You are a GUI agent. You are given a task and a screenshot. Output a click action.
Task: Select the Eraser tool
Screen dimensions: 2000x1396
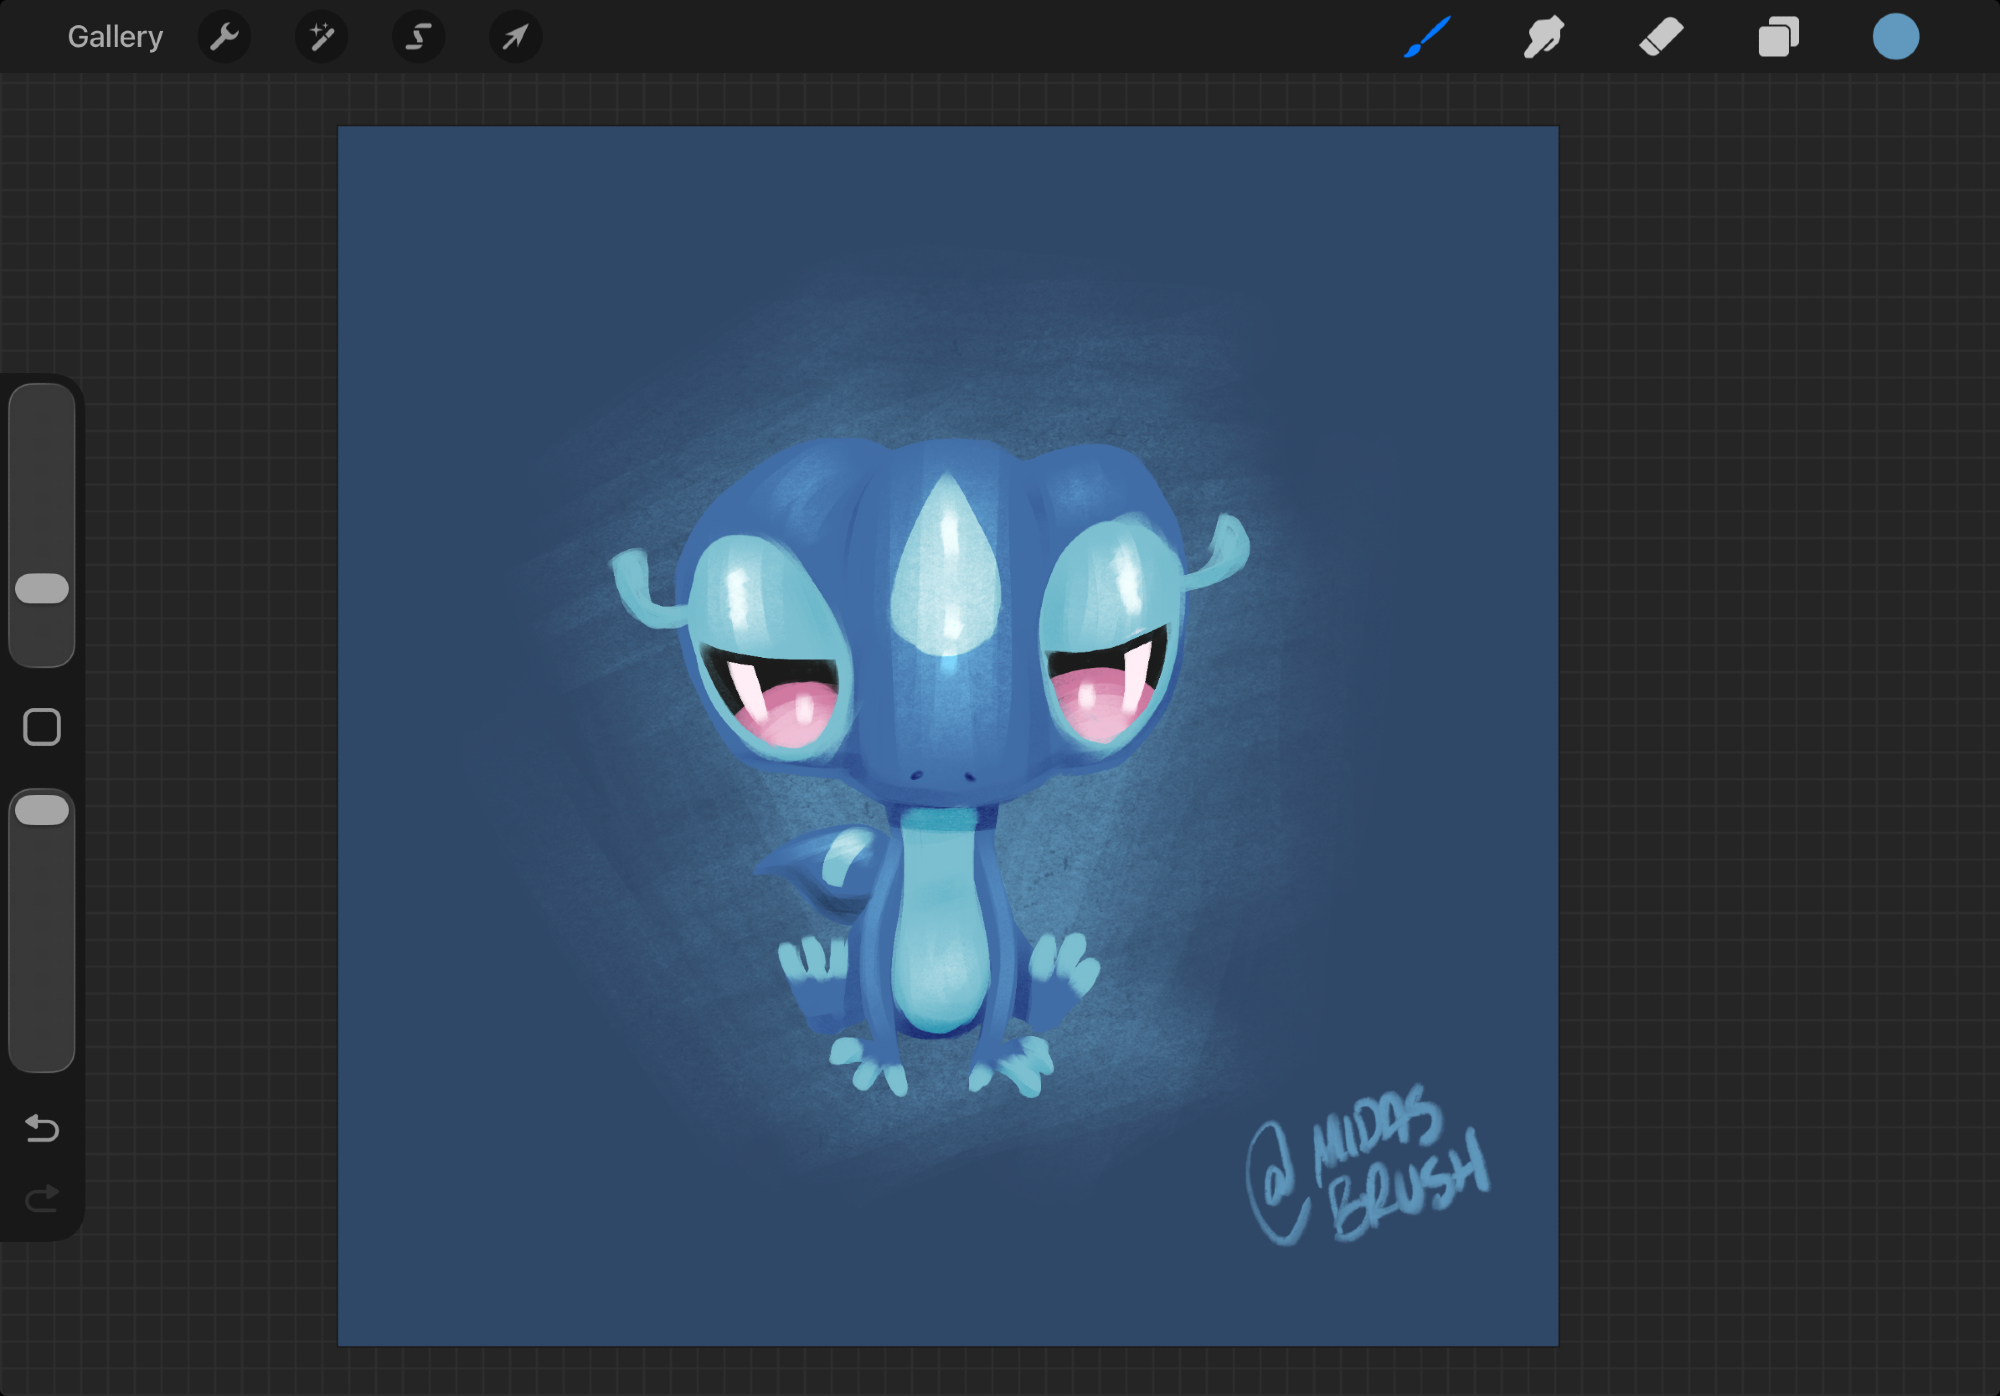(1661, 38)
